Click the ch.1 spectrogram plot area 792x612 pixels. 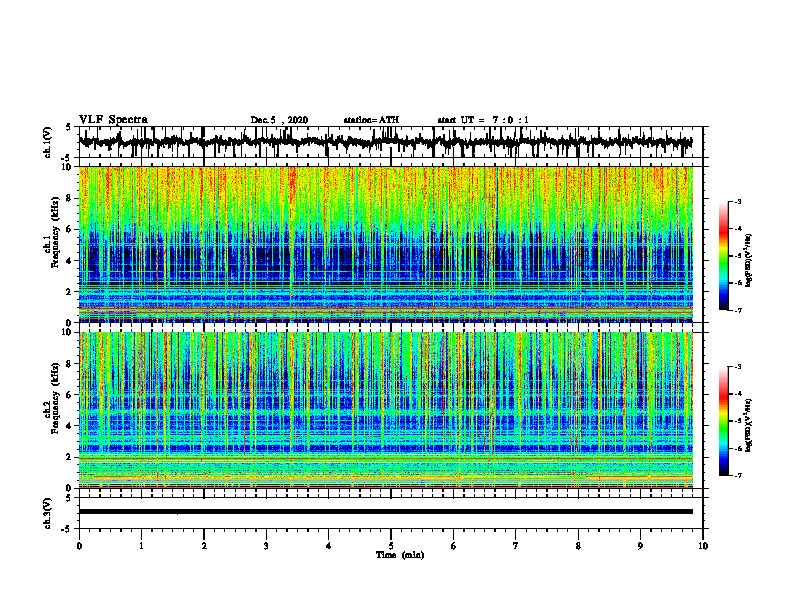coord(385,244)
